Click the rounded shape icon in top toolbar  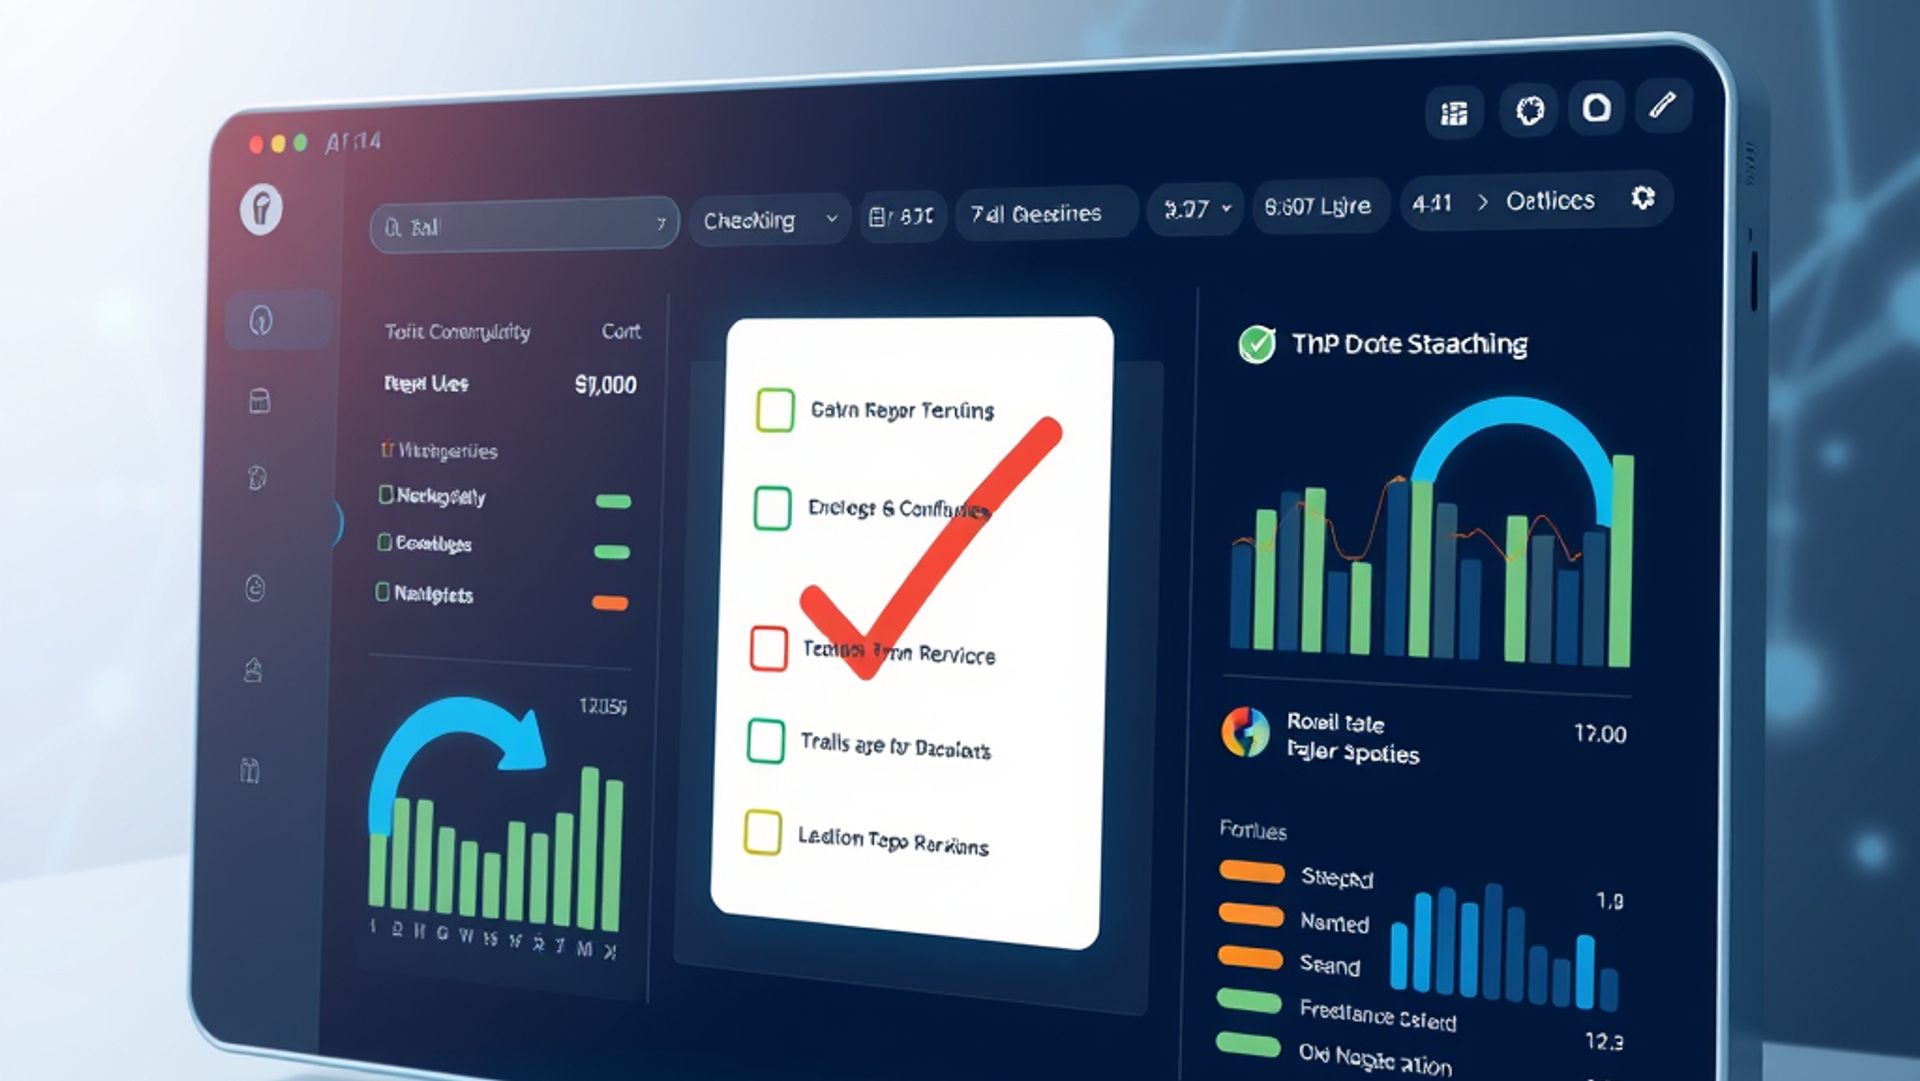pos(1596,107)
